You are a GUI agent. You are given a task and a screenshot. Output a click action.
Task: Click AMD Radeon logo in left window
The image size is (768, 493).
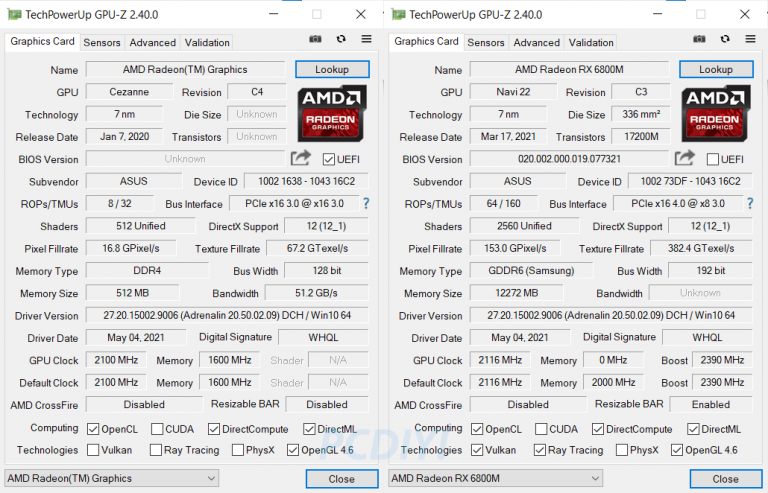coord(332,114)
